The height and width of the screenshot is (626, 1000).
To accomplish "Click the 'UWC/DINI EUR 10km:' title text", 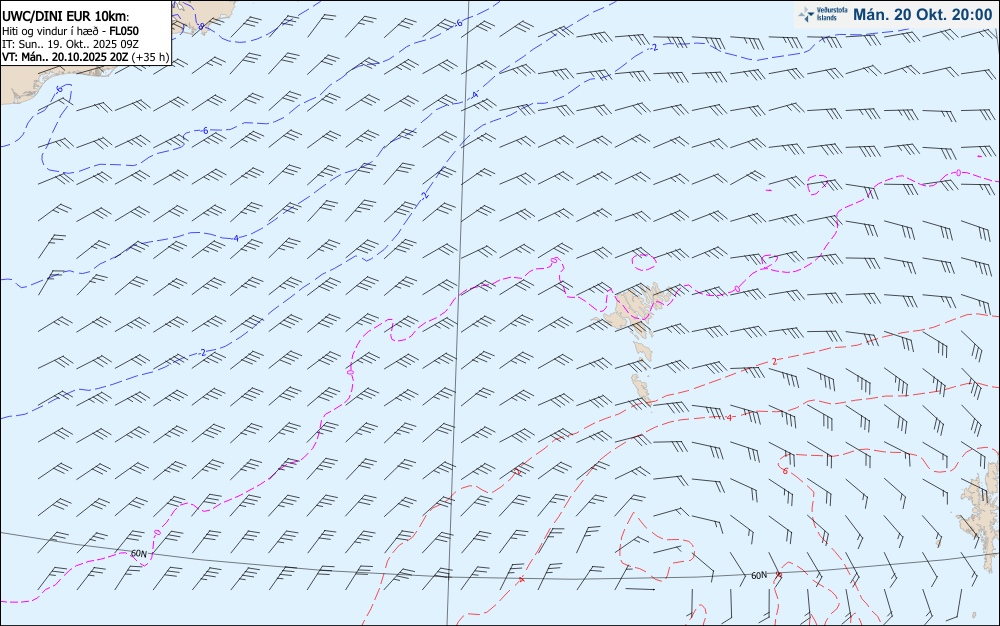I will [x=66, y=17].
